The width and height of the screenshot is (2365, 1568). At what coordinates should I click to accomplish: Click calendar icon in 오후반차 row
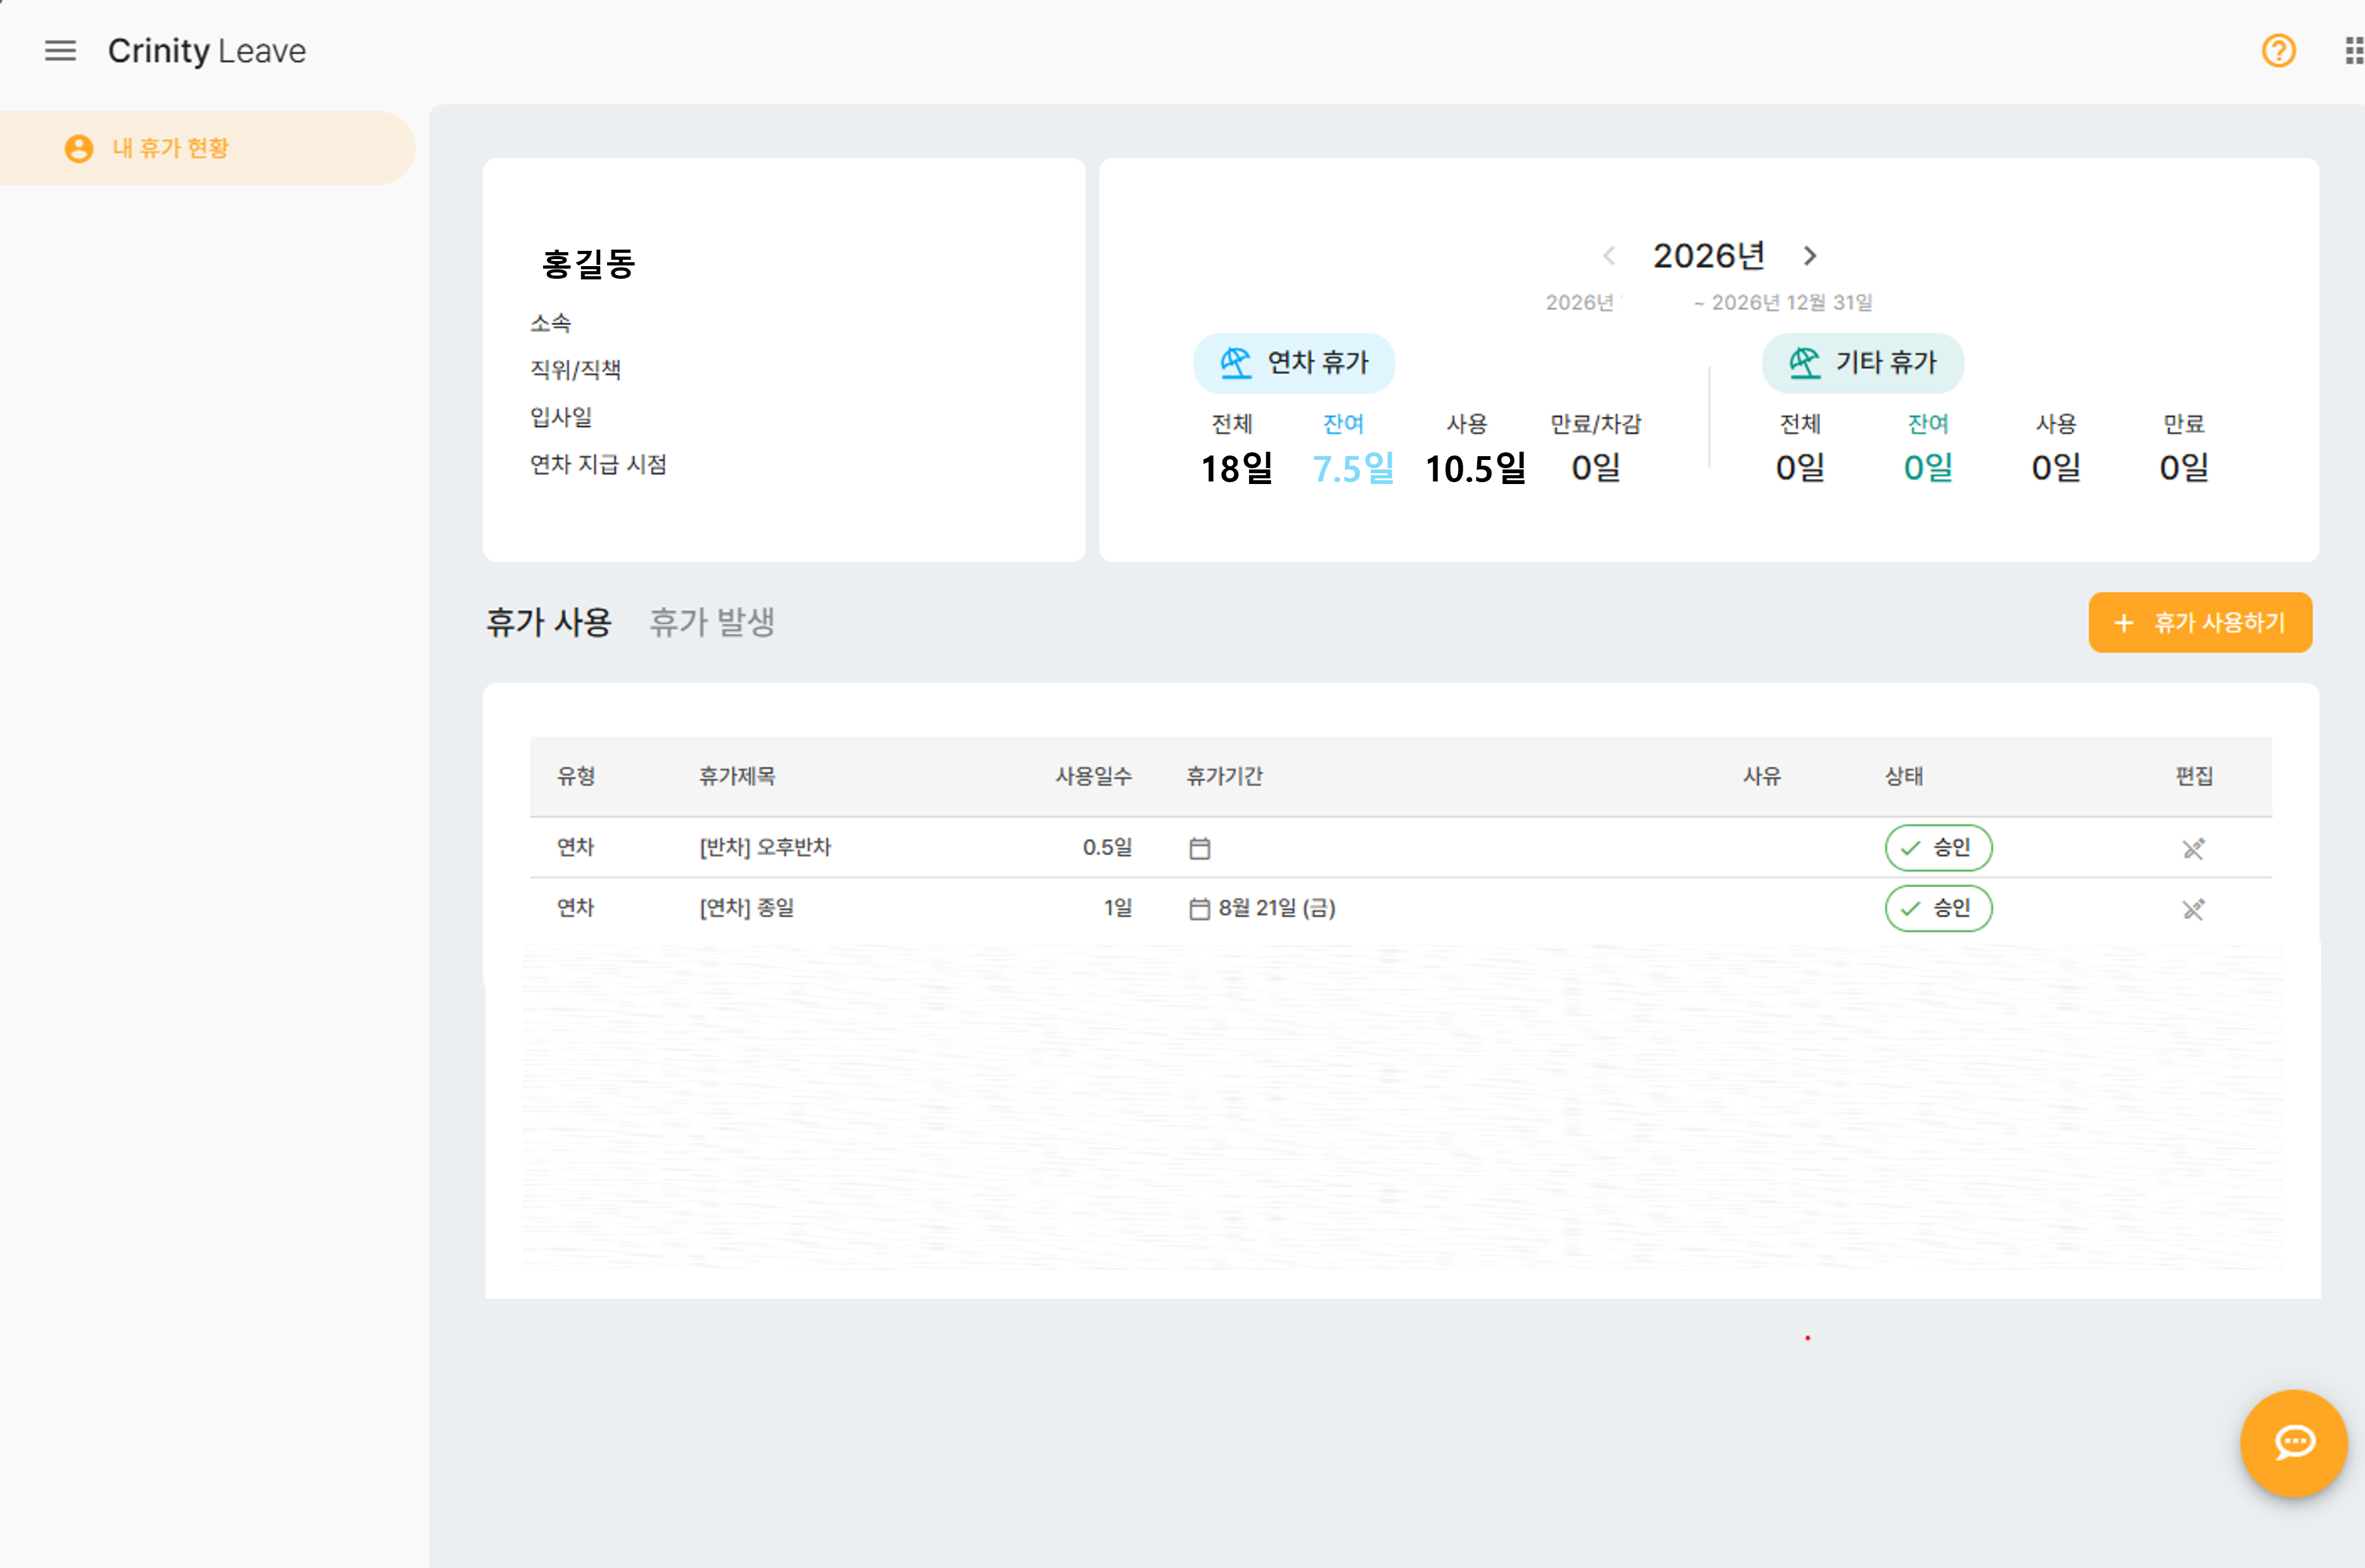pos(1200,848)
